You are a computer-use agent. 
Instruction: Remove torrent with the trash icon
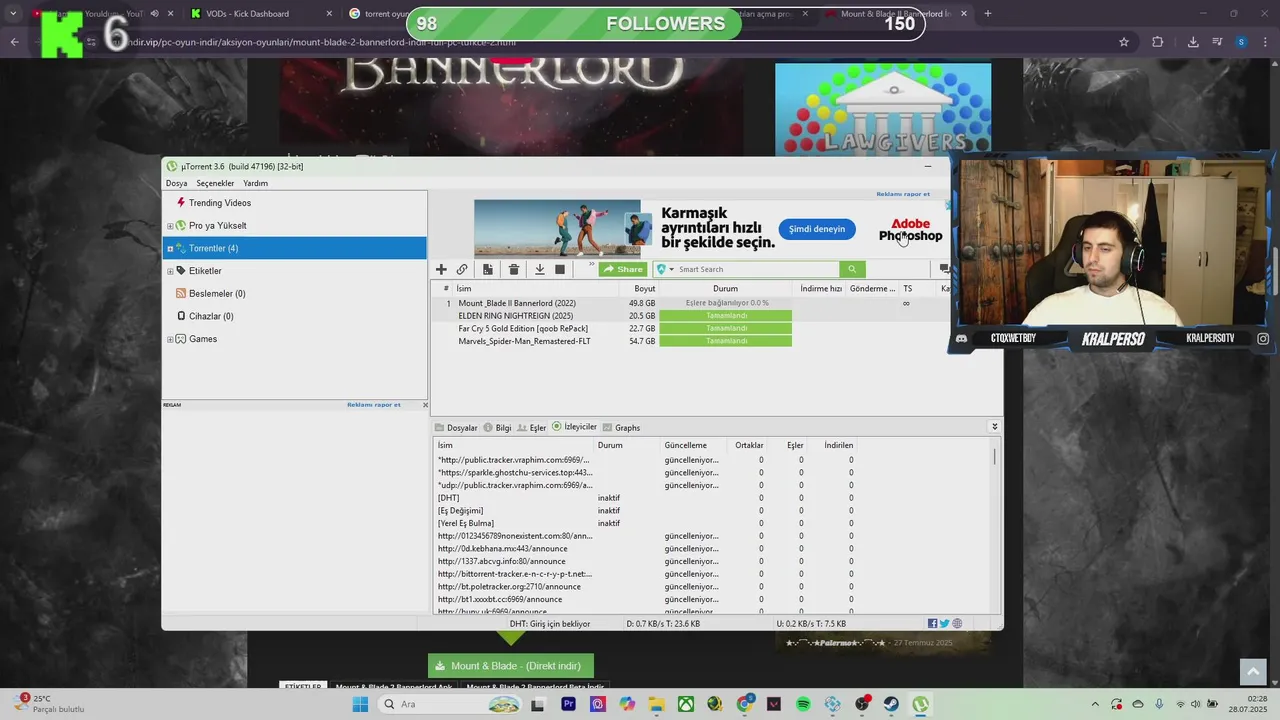point(513,269)
